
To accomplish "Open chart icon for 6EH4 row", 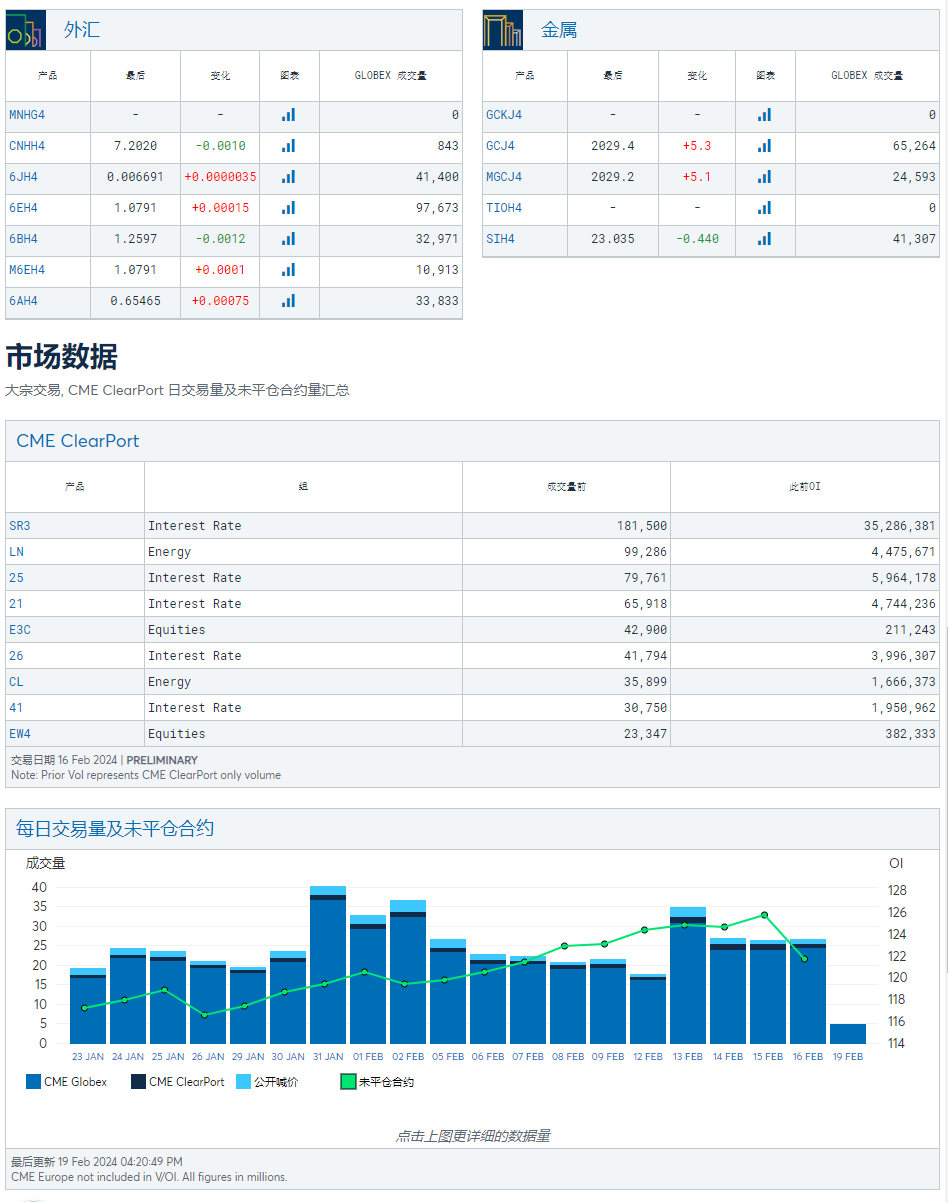I will 288,208.
